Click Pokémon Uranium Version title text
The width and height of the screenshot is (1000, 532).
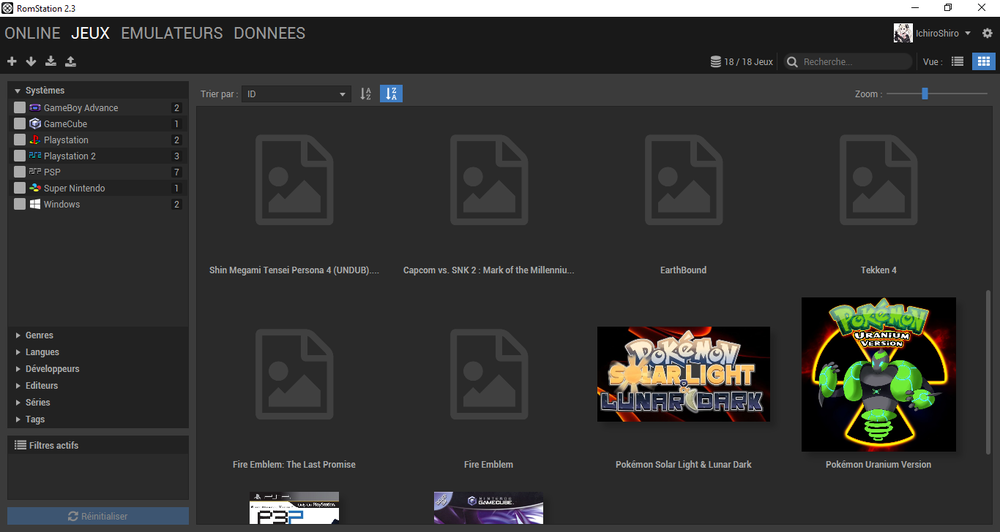(878, 464)
